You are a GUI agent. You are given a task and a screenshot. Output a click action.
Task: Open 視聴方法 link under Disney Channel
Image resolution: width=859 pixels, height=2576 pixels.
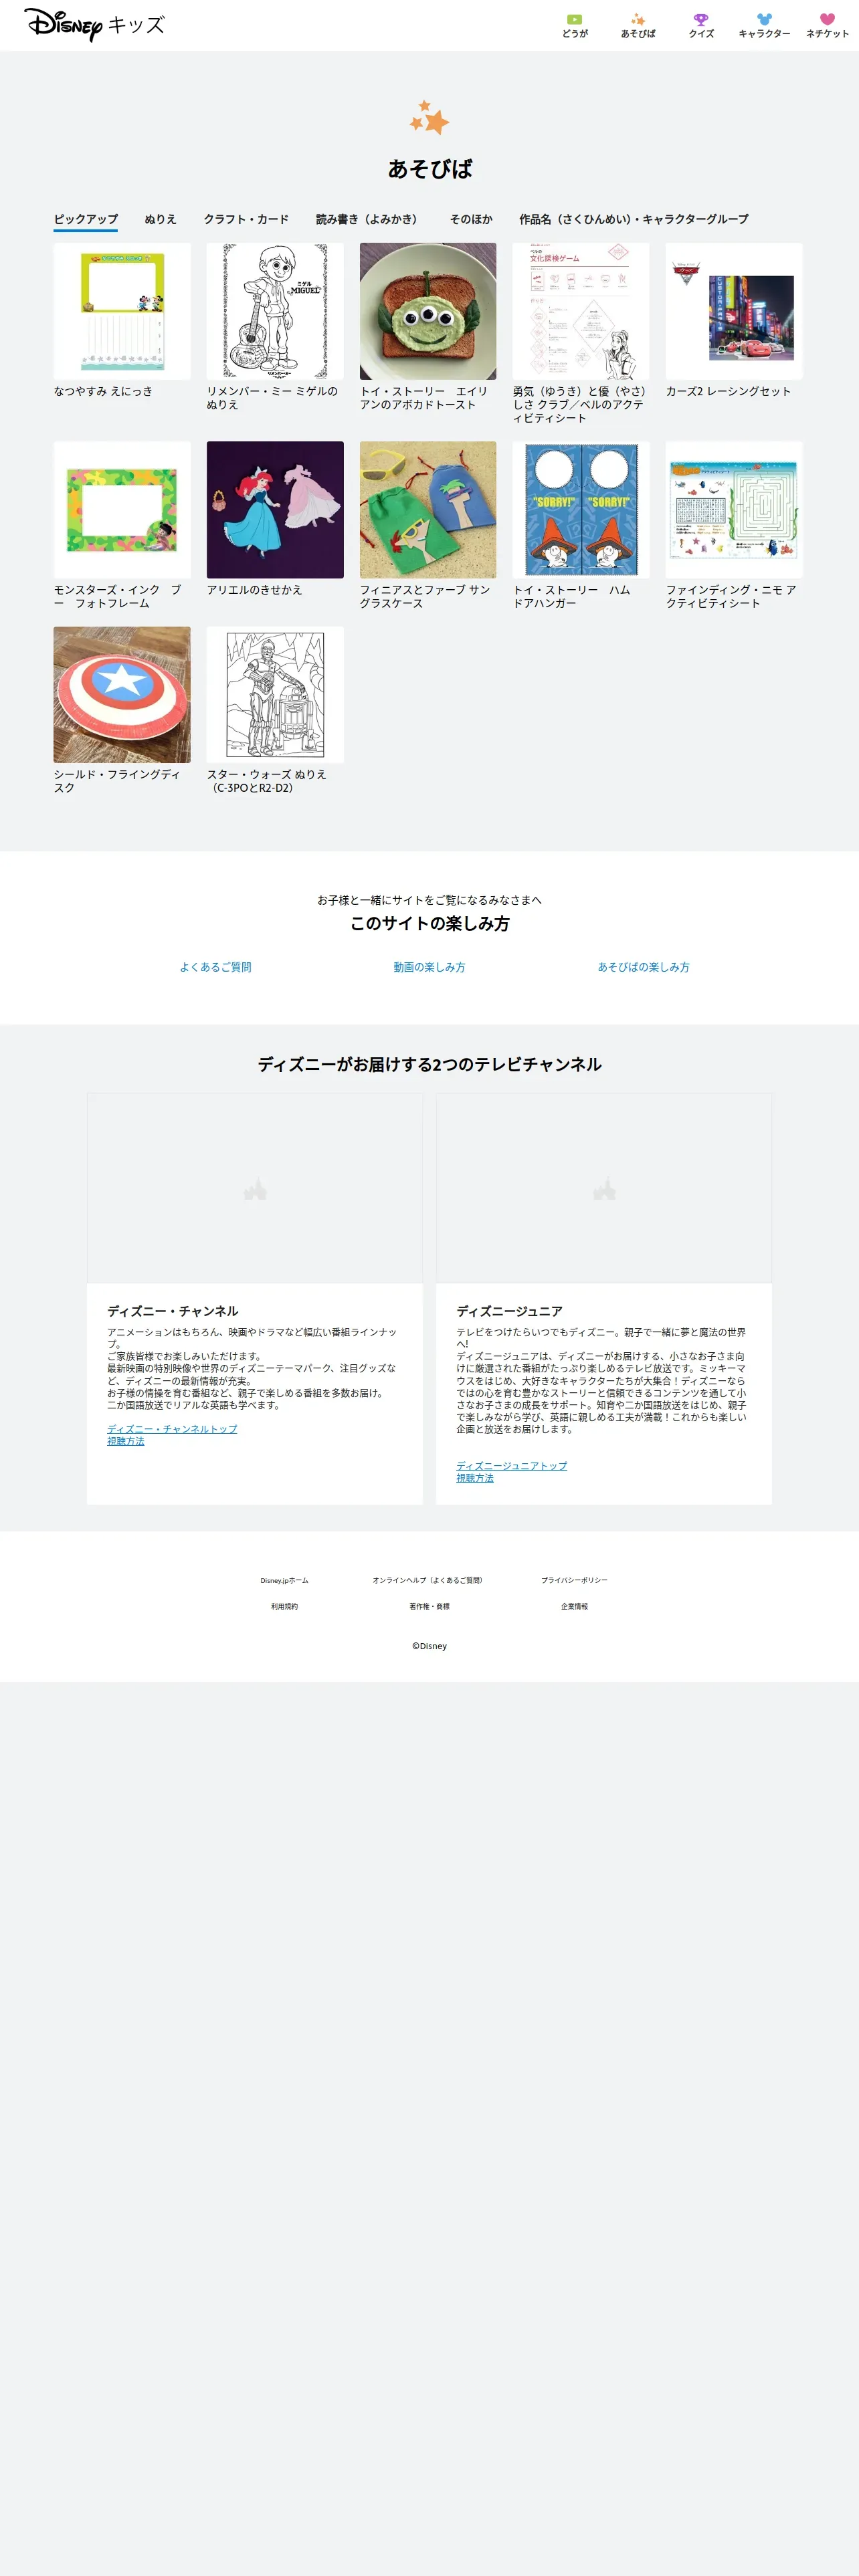(126, 1441)
